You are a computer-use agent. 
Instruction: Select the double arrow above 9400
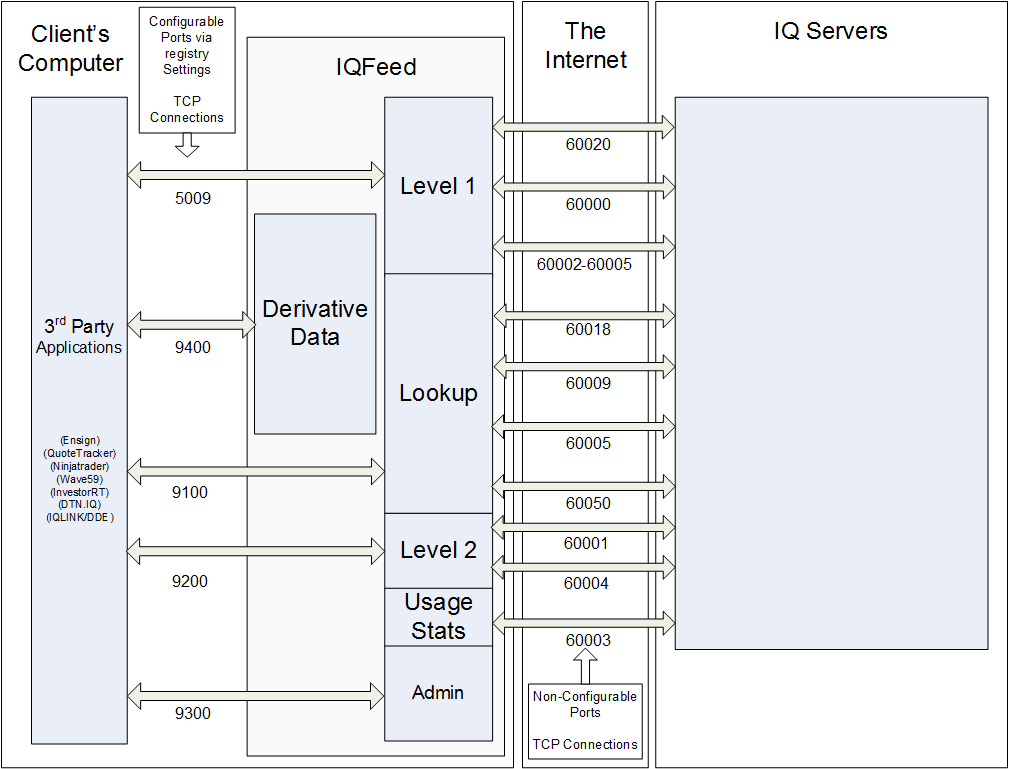[191, 324]
